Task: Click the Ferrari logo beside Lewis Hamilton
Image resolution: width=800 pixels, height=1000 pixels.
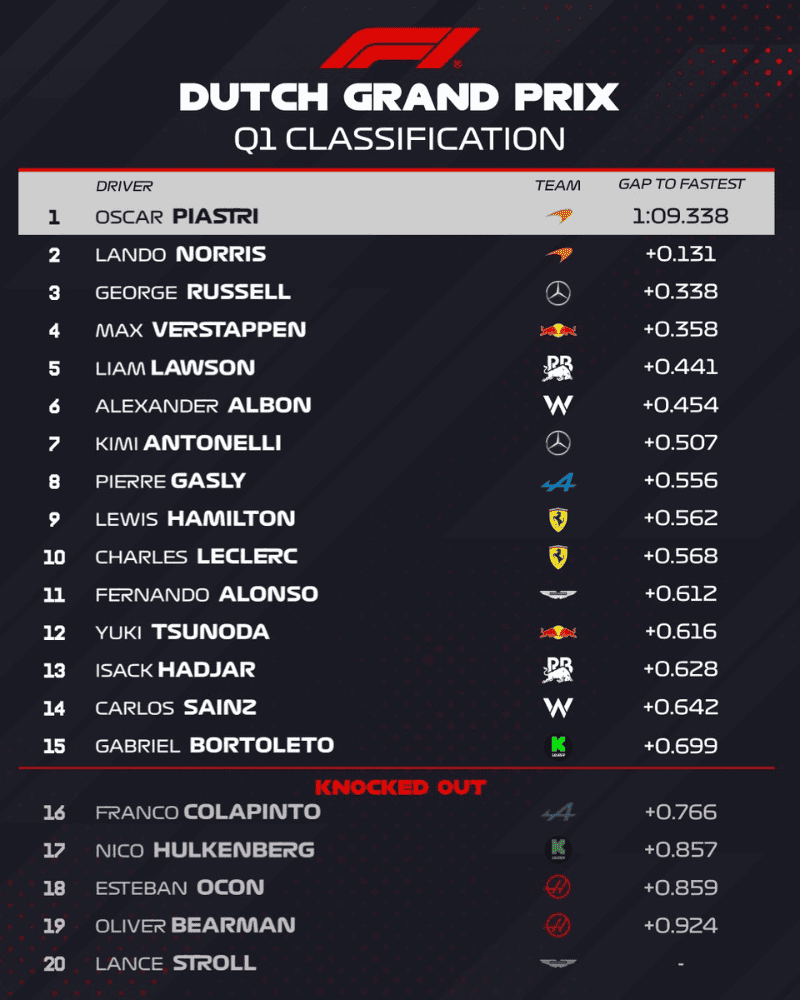Action: (x=558, y=519)
